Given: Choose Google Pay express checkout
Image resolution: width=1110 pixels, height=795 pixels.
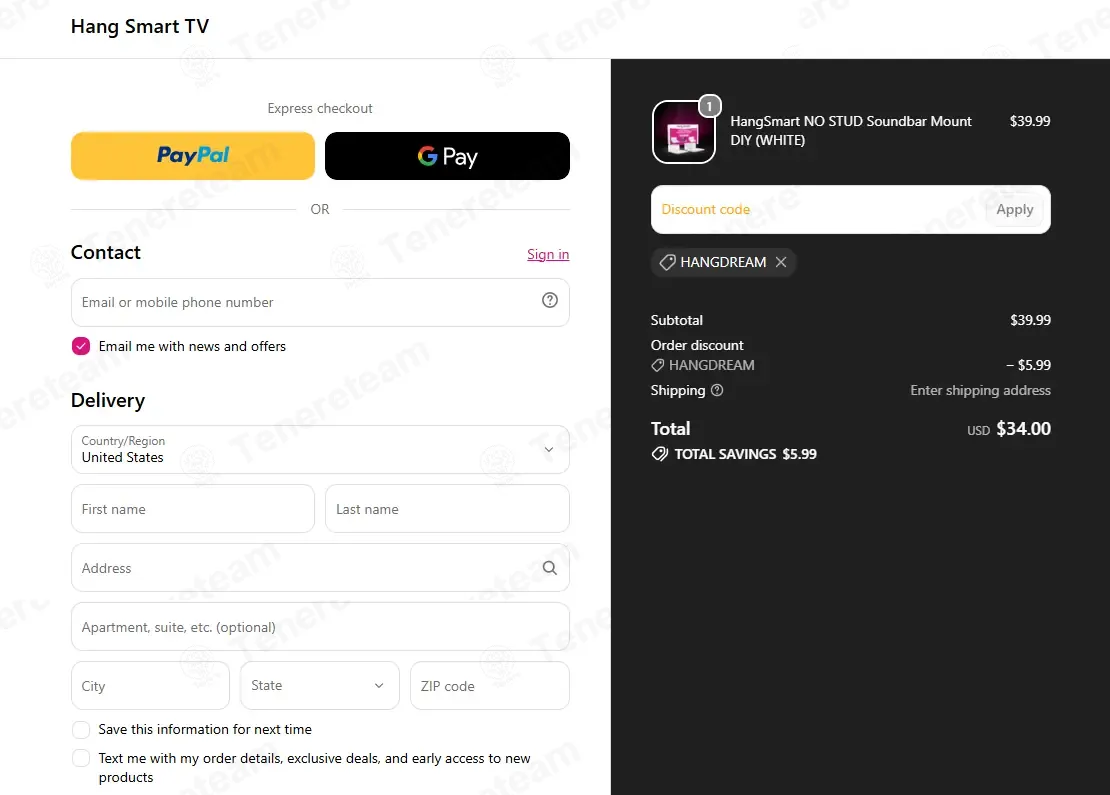Looking at the screenshot, I should click(447, 156).
